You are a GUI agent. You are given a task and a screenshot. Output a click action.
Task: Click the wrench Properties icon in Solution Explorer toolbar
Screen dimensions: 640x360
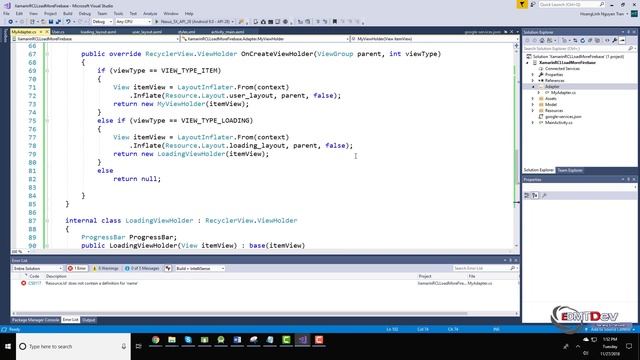coord(614,40)
